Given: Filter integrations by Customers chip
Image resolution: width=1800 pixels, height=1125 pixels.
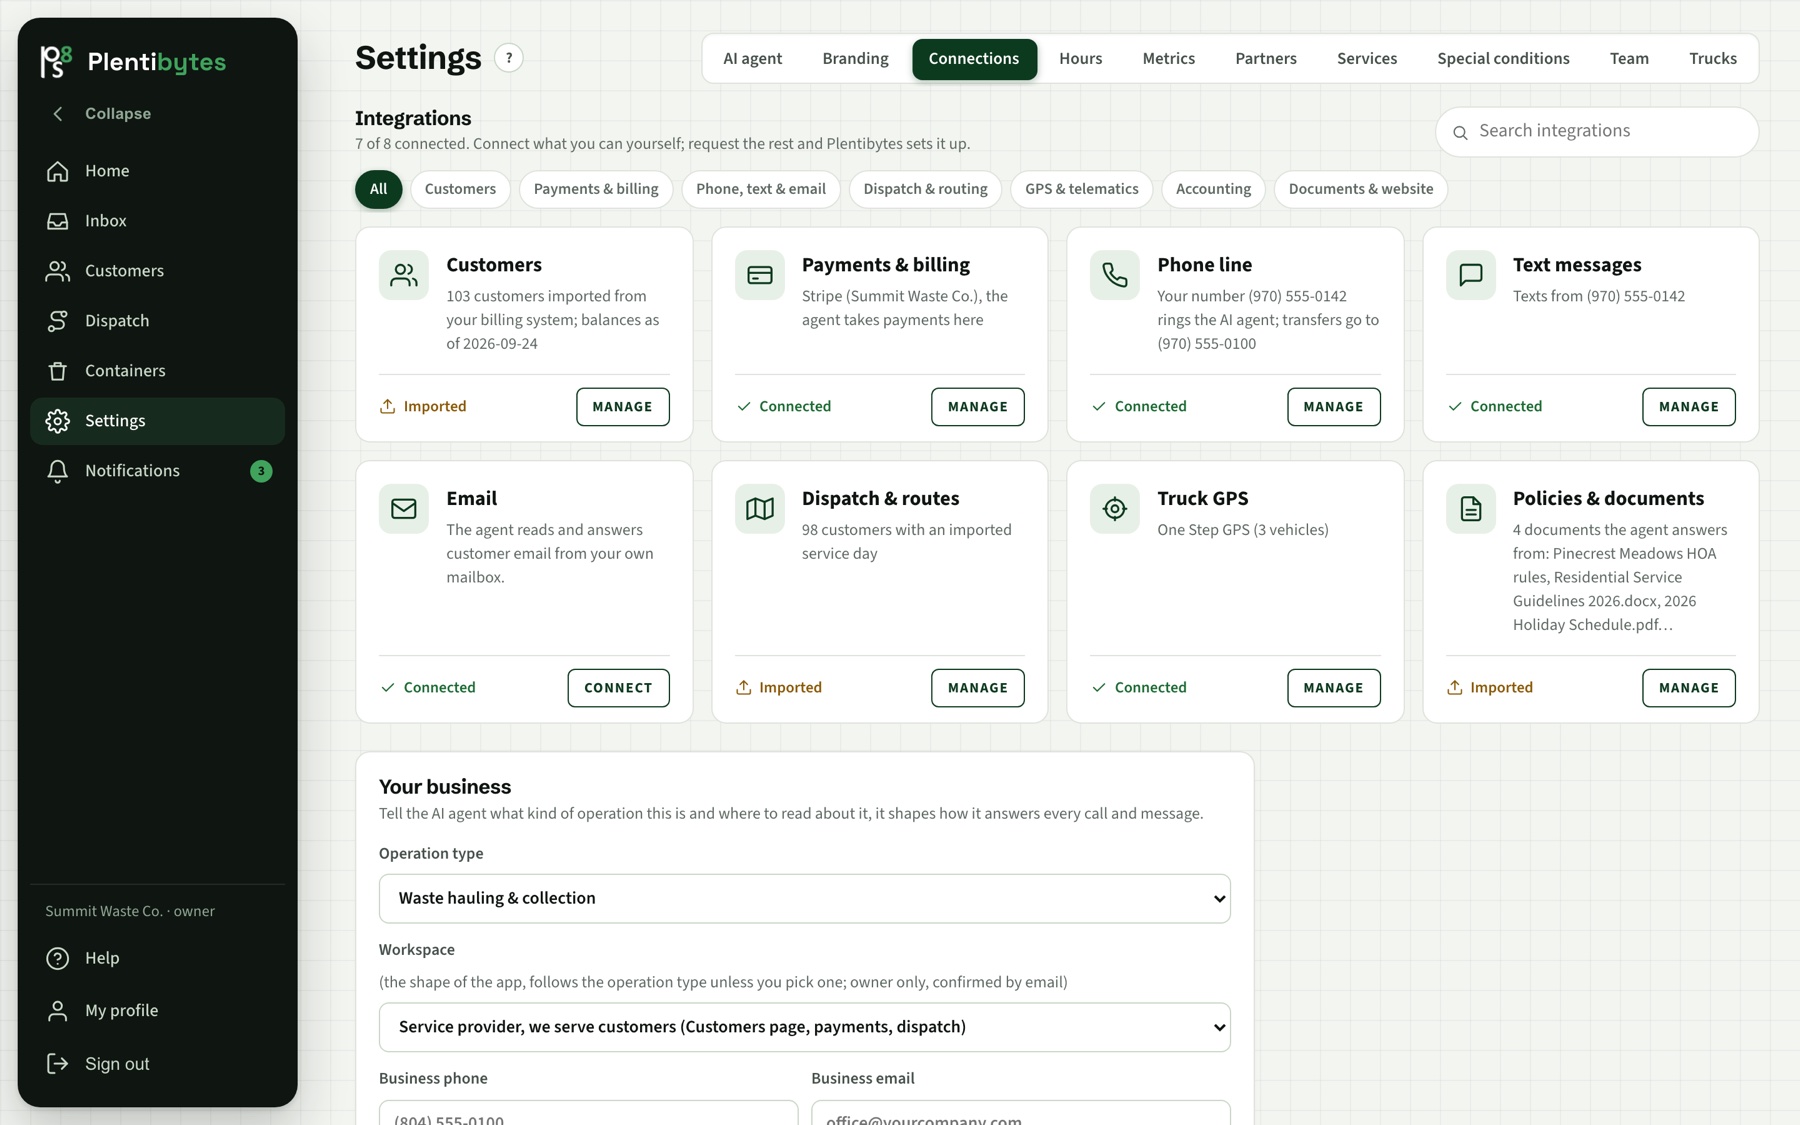Looking at the screenshot, I should click(460, 190).
